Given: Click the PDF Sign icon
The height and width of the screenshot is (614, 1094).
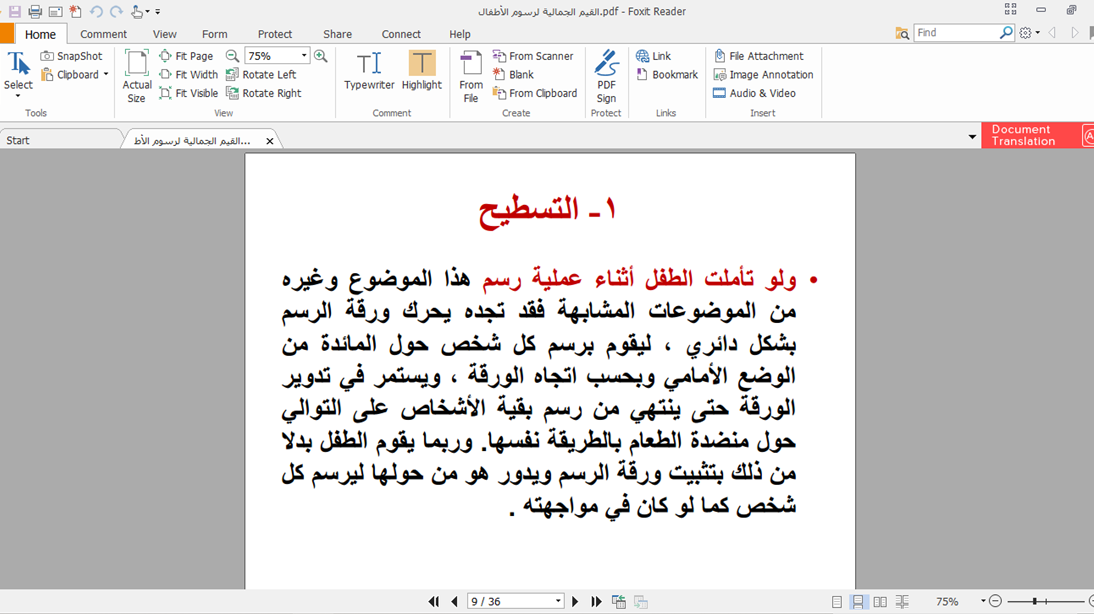Looking at the screenshot, I should pos(606,76).
